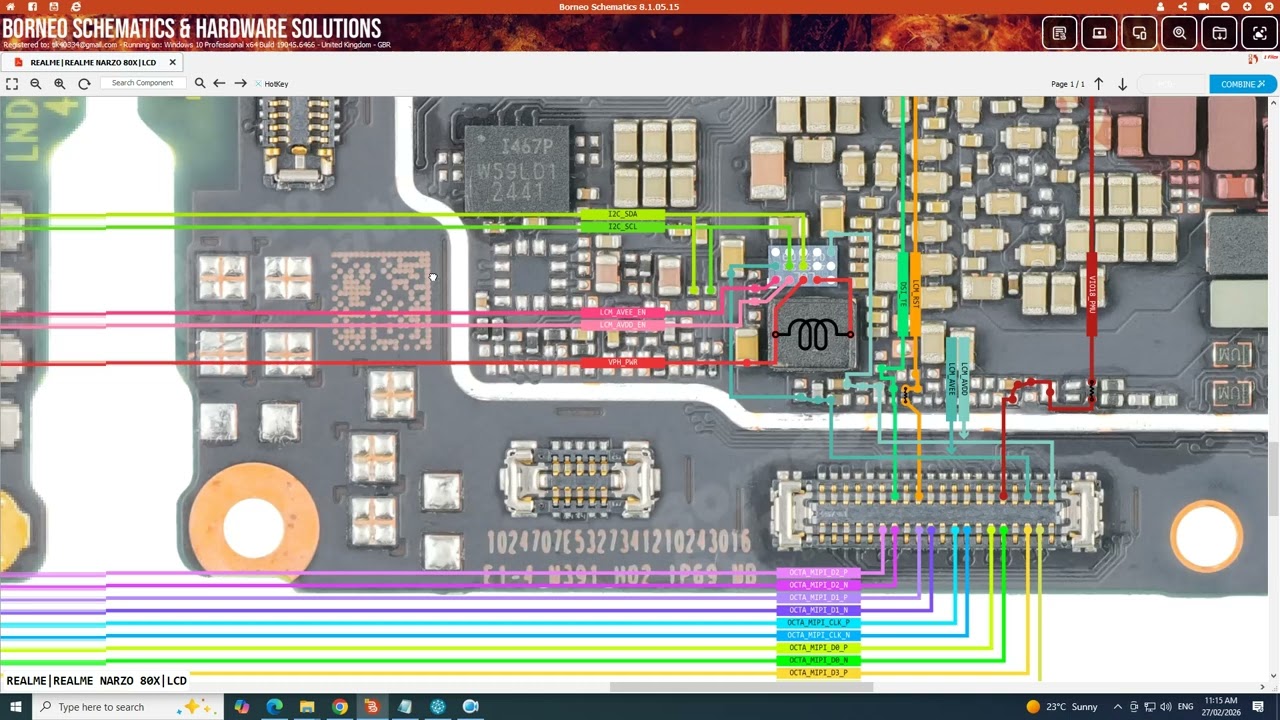Open Google Chrome from the taskbar
The height and width of the screenshot is (720, 1280).
coord(339,707)
